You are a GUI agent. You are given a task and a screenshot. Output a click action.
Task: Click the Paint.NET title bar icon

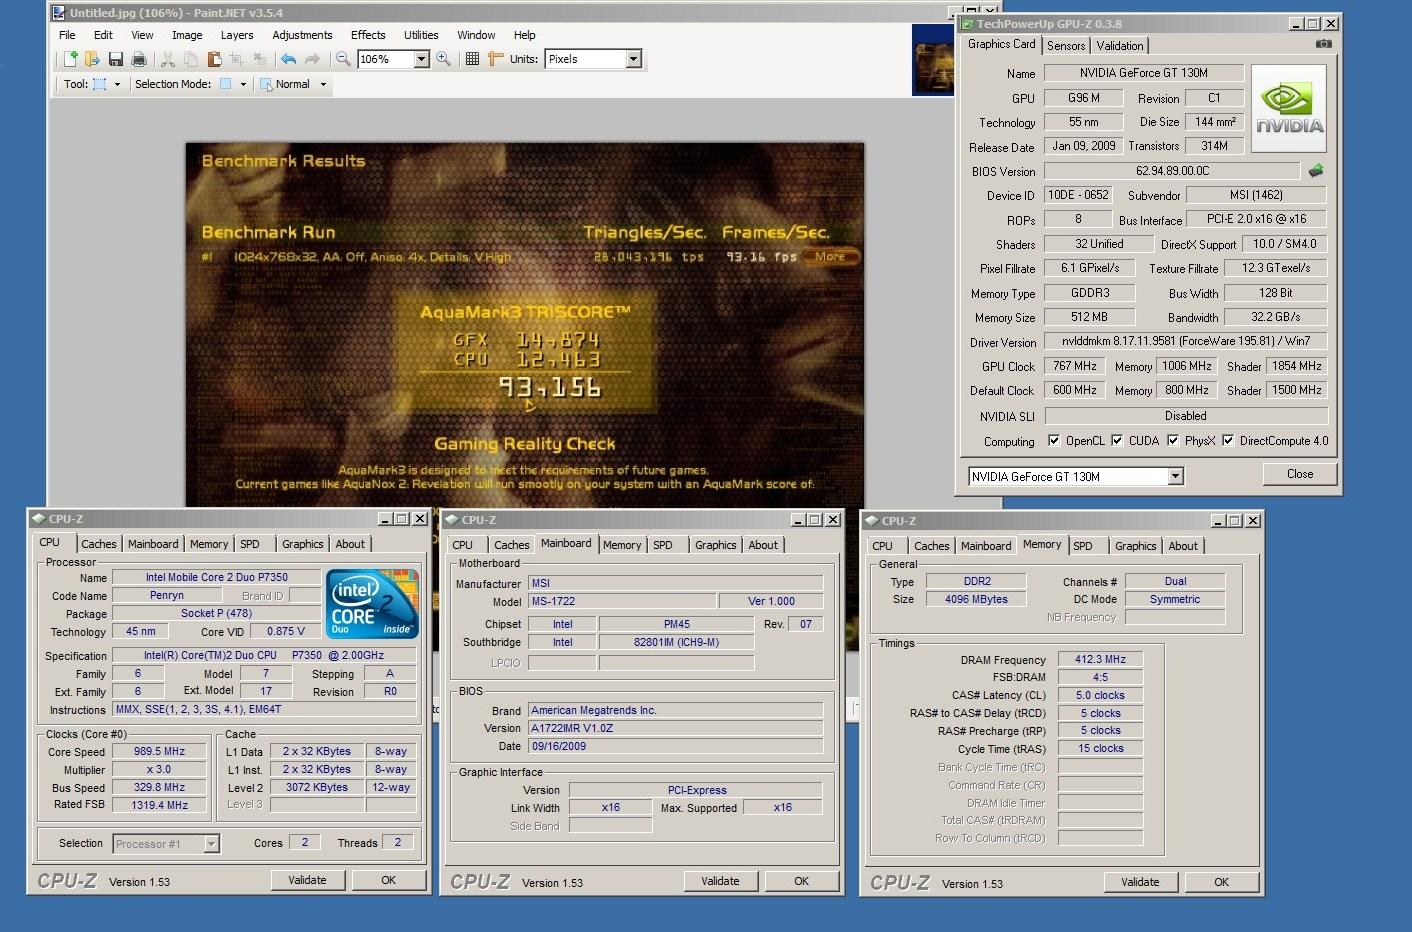coord(58,13)
